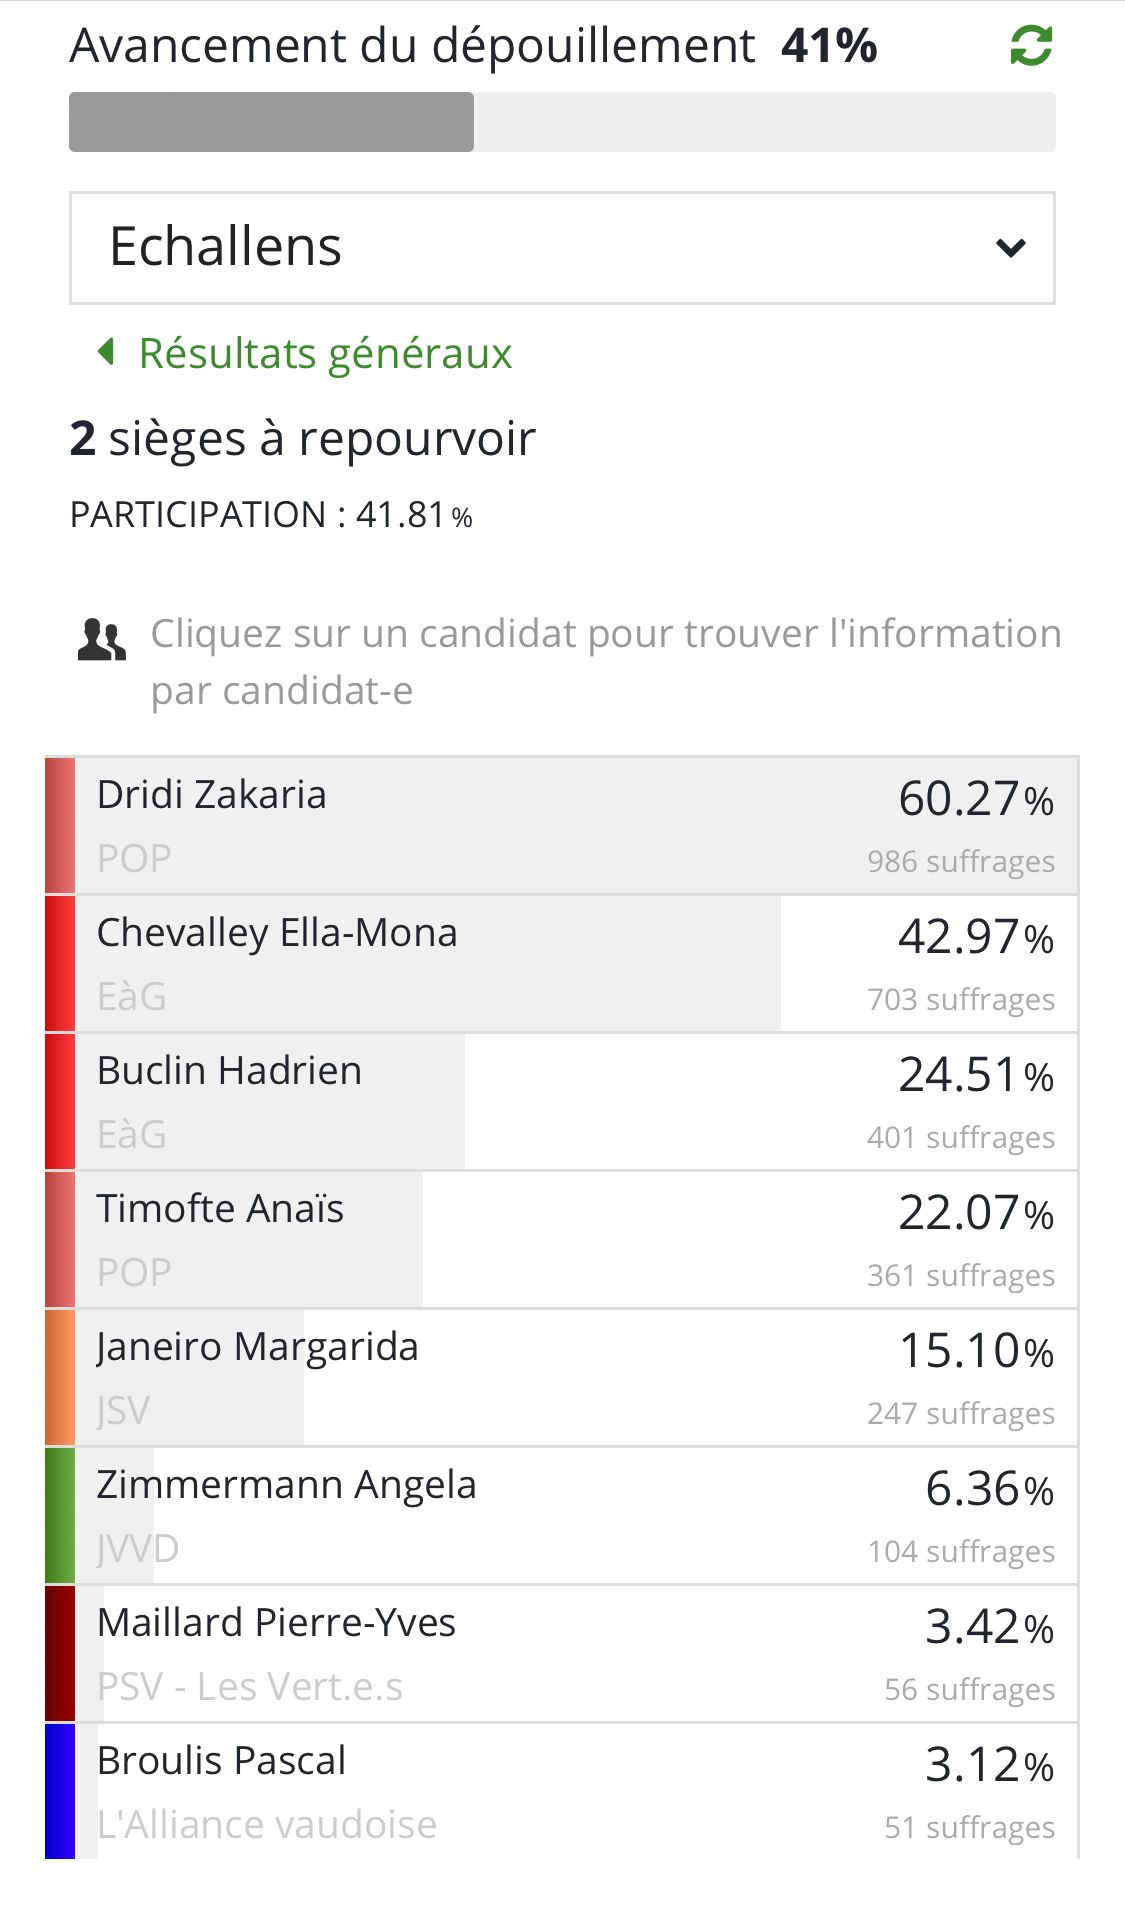Click the dark red PSV color bar
The height and width of the screenshot is (1927, 1125).
(60, 1653)
